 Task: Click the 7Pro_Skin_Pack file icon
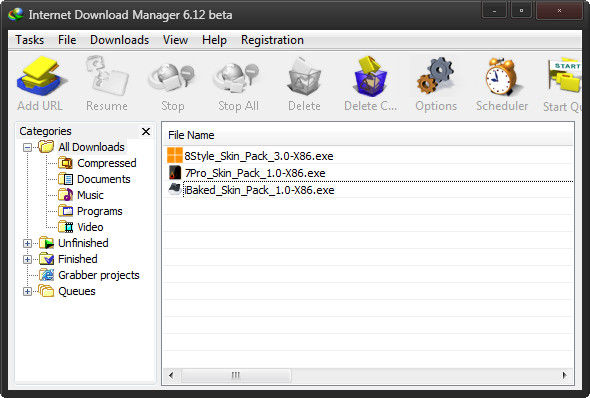coord(175,172)
